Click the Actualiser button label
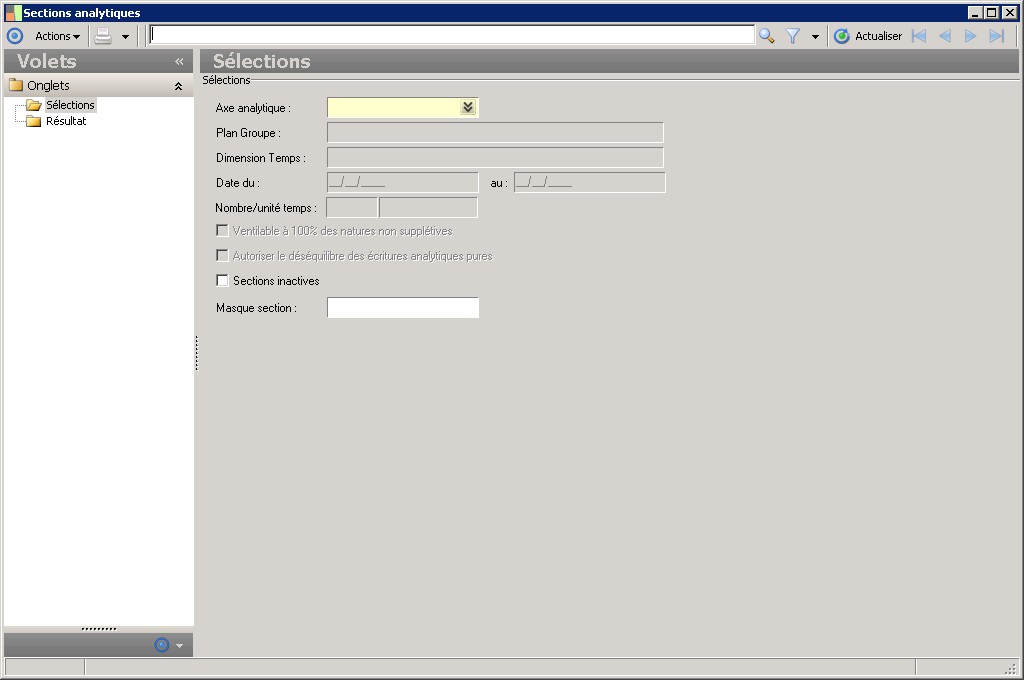1024x680 pixels. tap(878, 37)
